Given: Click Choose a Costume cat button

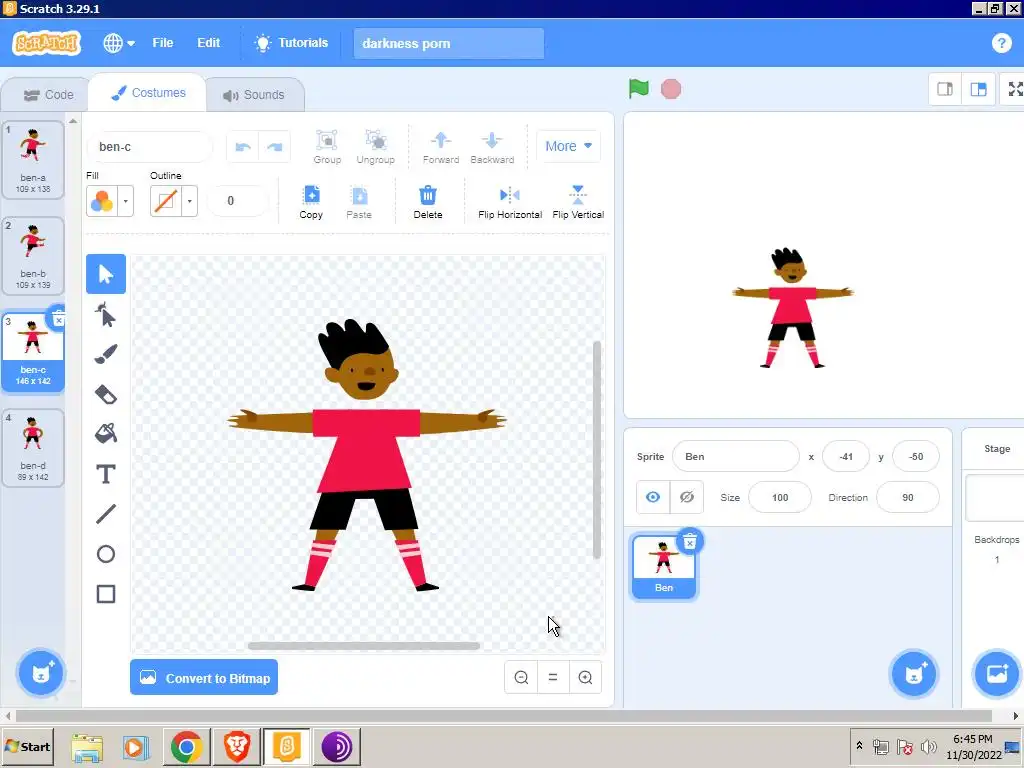Looking at the screenshot, I should click(x=40, y=673).
